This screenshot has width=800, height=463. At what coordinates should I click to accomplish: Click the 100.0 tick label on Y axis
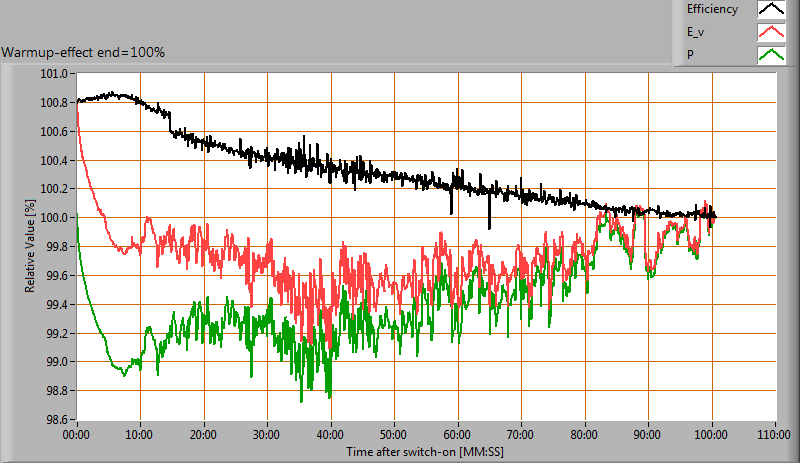coord(53,218)
